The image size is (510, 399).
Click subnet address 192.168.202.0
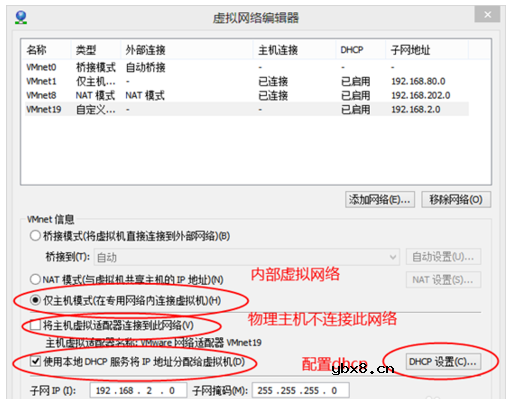pyautogui.click(x=421, y=95)
